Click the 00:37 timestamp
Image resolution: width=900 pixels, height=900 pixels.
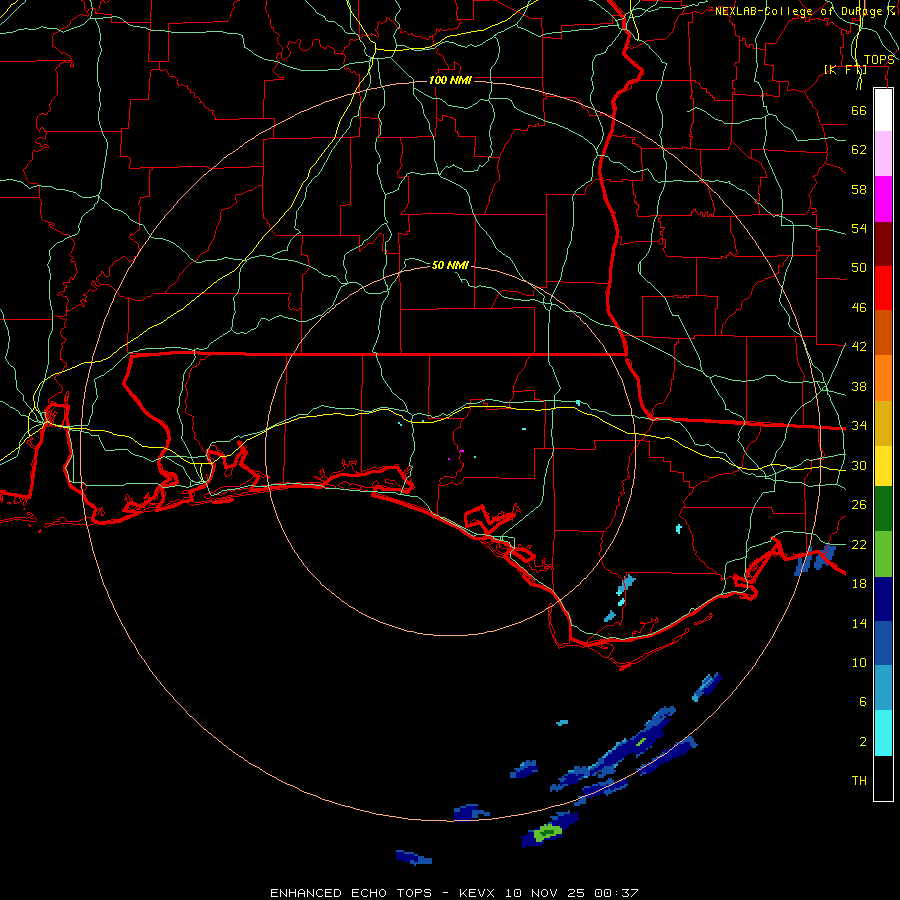click(x=616, y=893)
